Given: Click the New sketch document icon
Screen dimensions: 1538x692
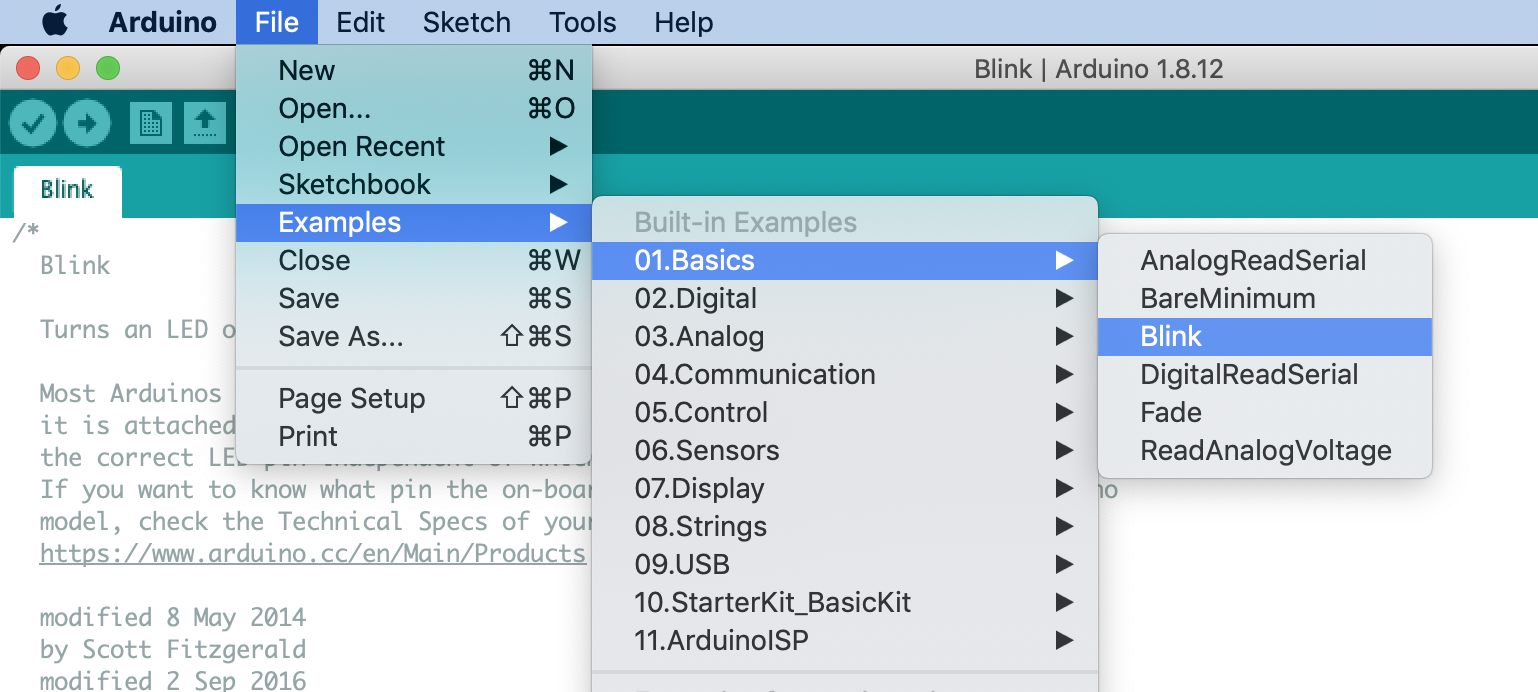Looking at the screenshot, I should 151,124.
